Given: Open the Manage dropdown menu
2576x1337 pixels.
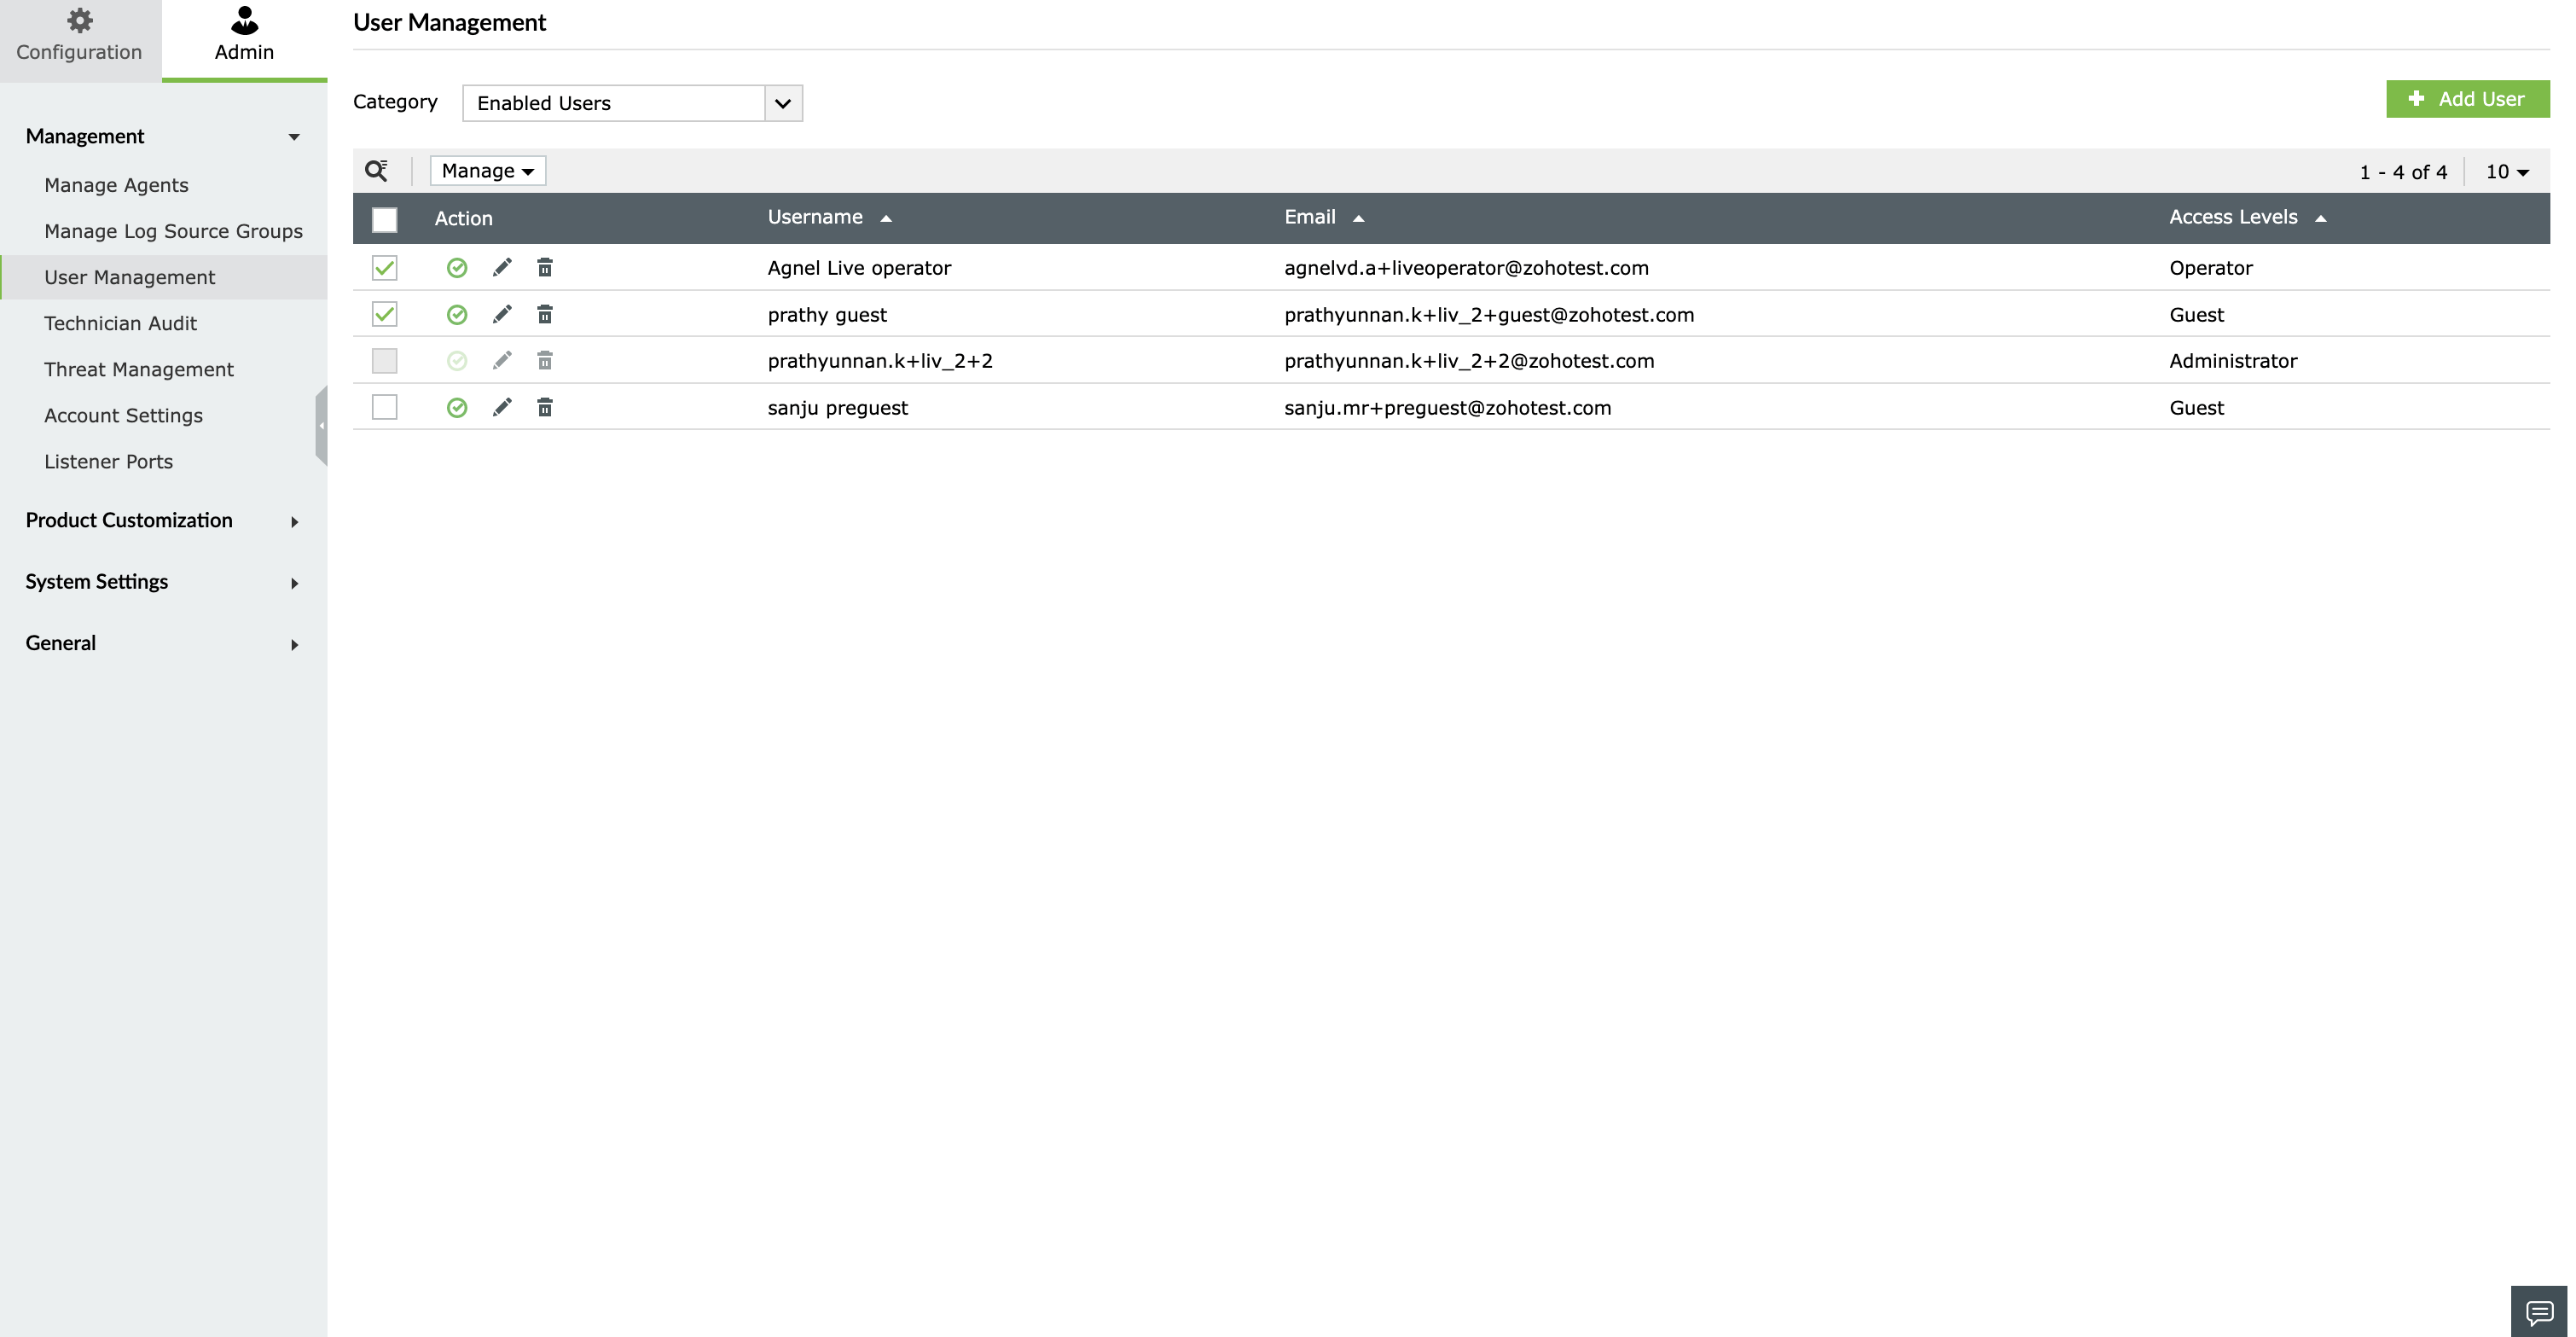Looking at the screenshot, I should [487, 171].
